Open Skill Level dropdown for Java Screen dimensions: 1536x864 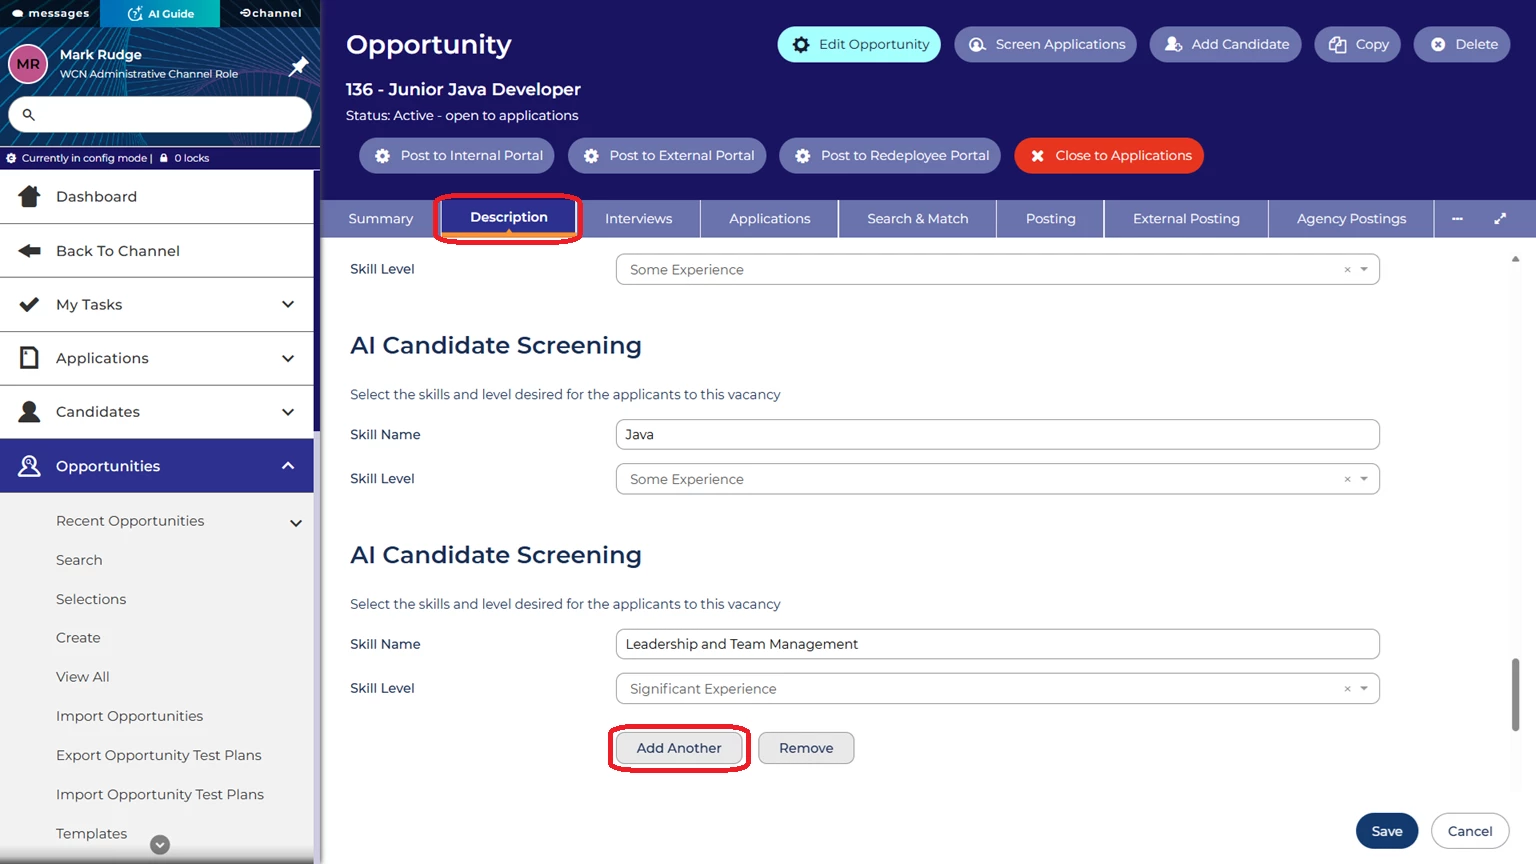click(x=1364, y=479)
